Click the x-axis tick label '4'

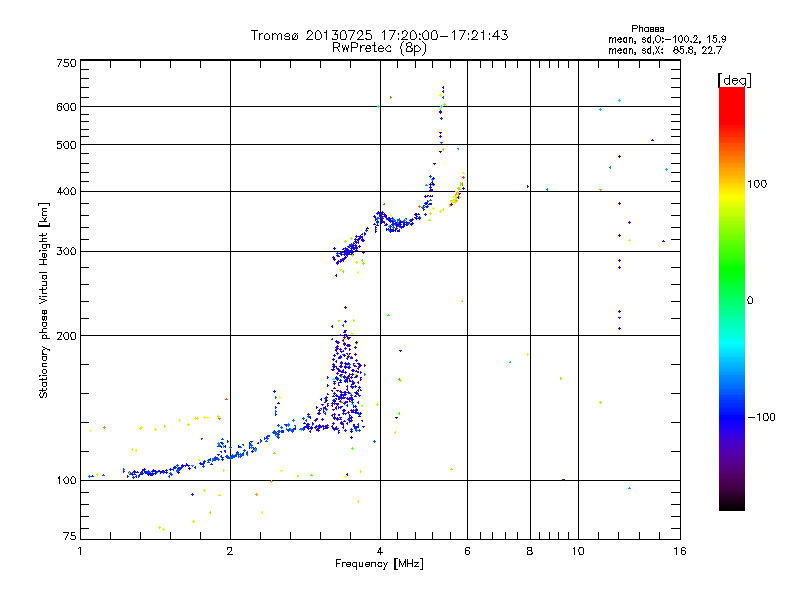tap(380, 551)
